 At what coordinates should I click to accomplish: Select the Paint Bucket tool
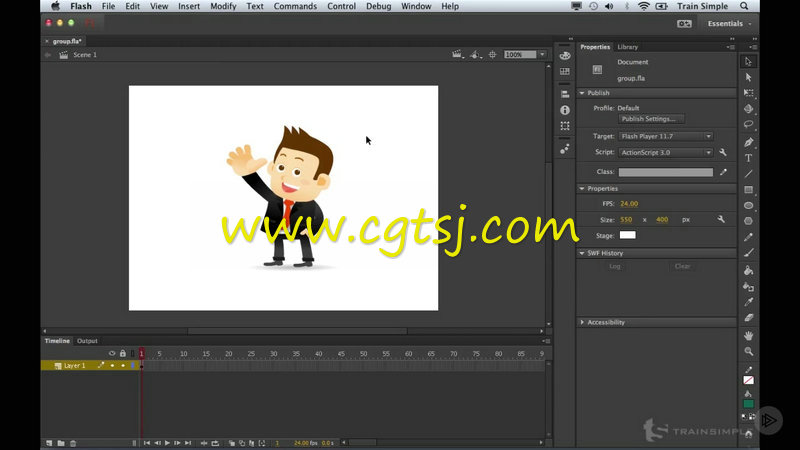point(748,270)
